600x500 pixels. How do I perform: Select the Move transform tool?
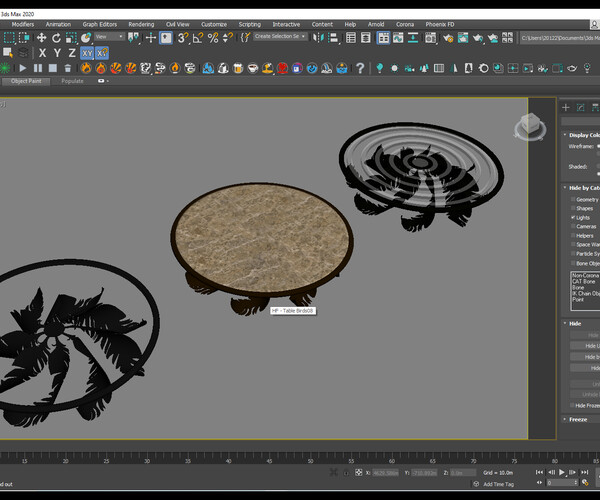click(x=42, y=38)
